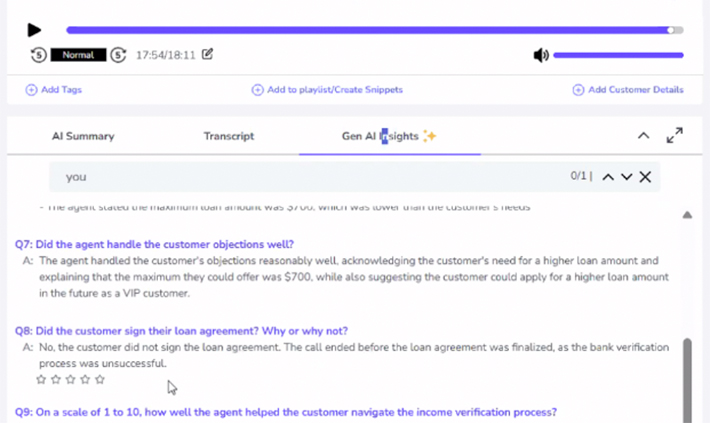This screenshot has height=423, width=710.
Task: Seek on the audio progress bar
Action: click(370, 30)
